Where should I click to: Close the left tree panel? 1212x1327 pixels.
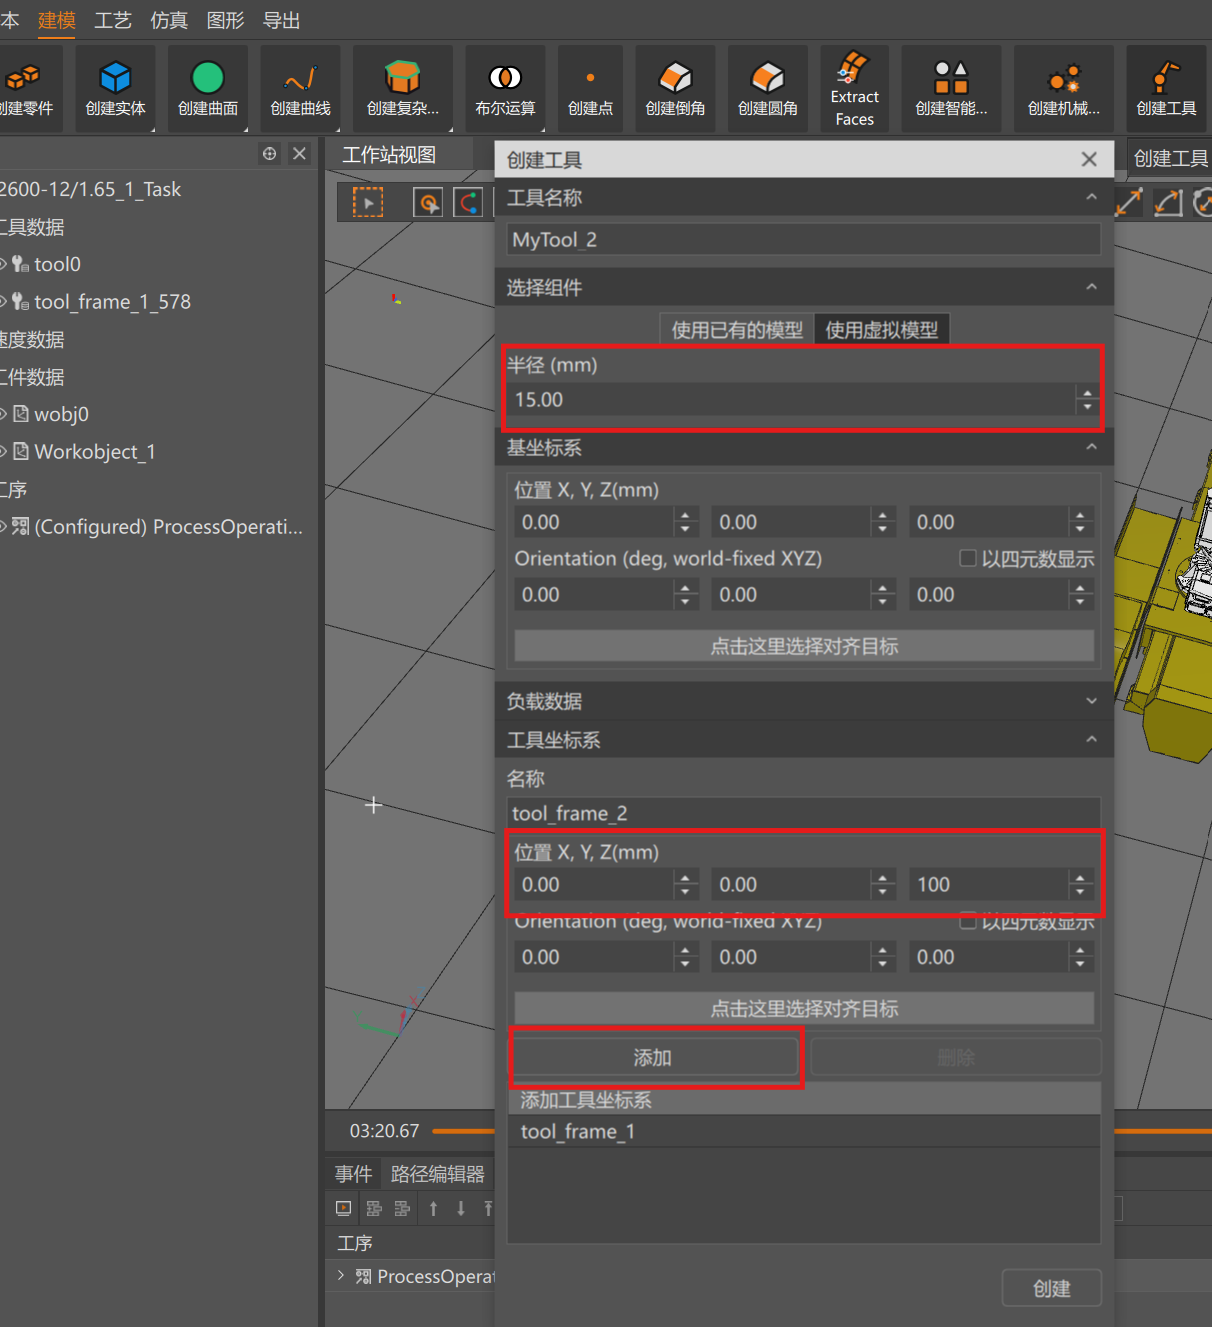(299, 153)
